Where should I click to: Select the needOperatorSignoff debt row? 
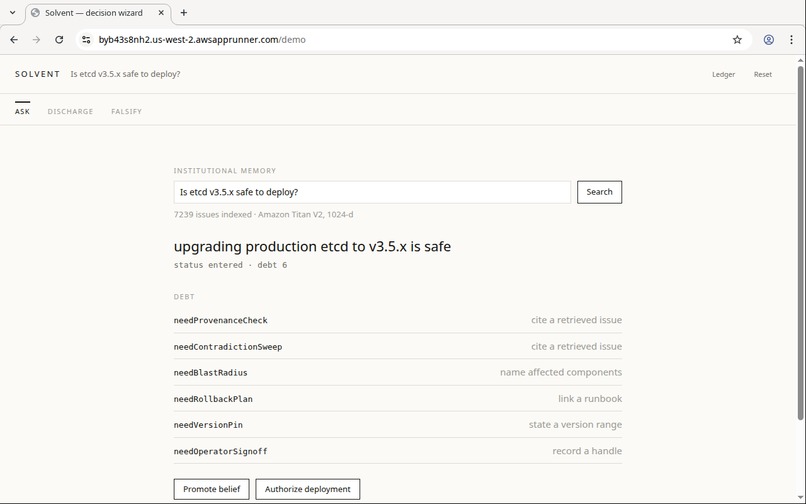[x=398, y=451]
